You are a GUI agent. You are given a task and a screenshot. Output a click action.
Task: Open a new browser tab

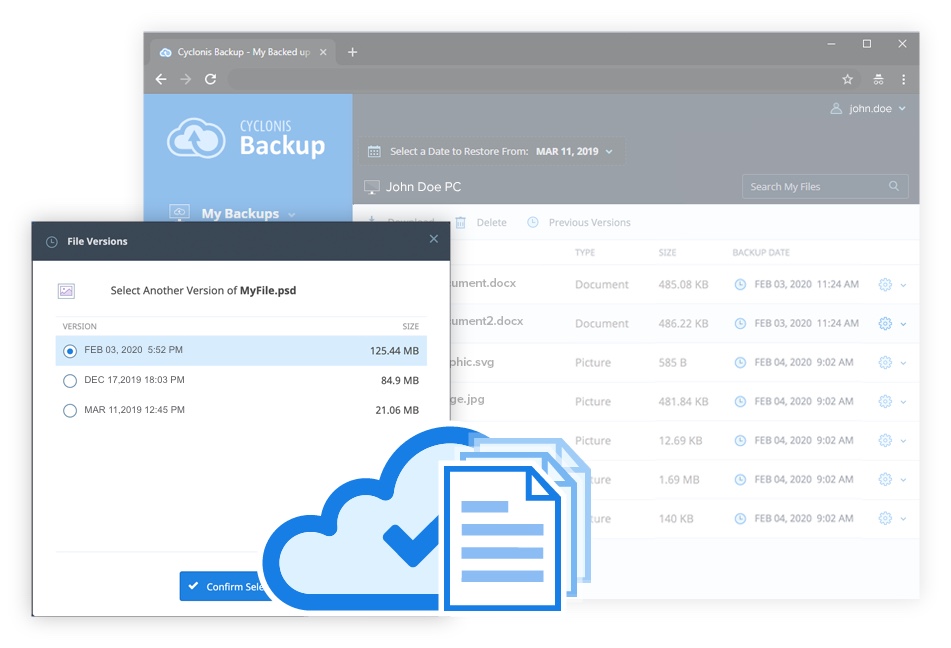pos(352,52)
